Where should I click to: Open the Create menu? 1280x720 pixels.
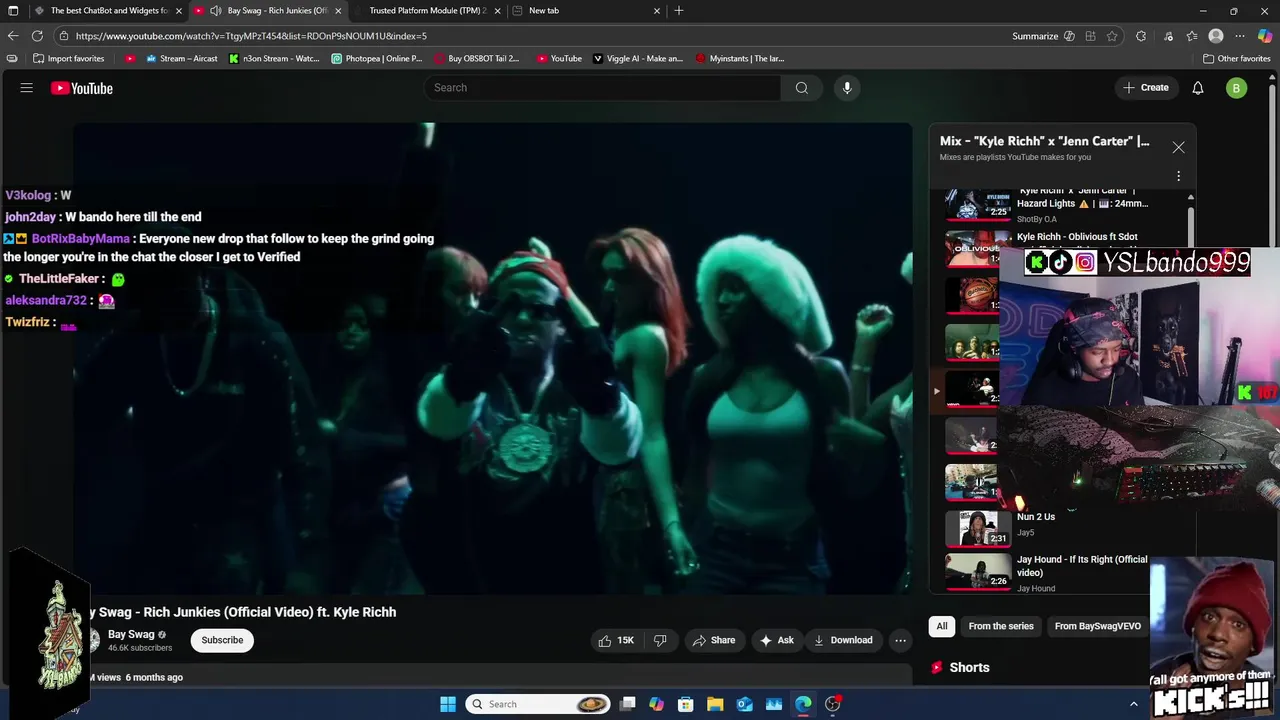pos(1145,88)
